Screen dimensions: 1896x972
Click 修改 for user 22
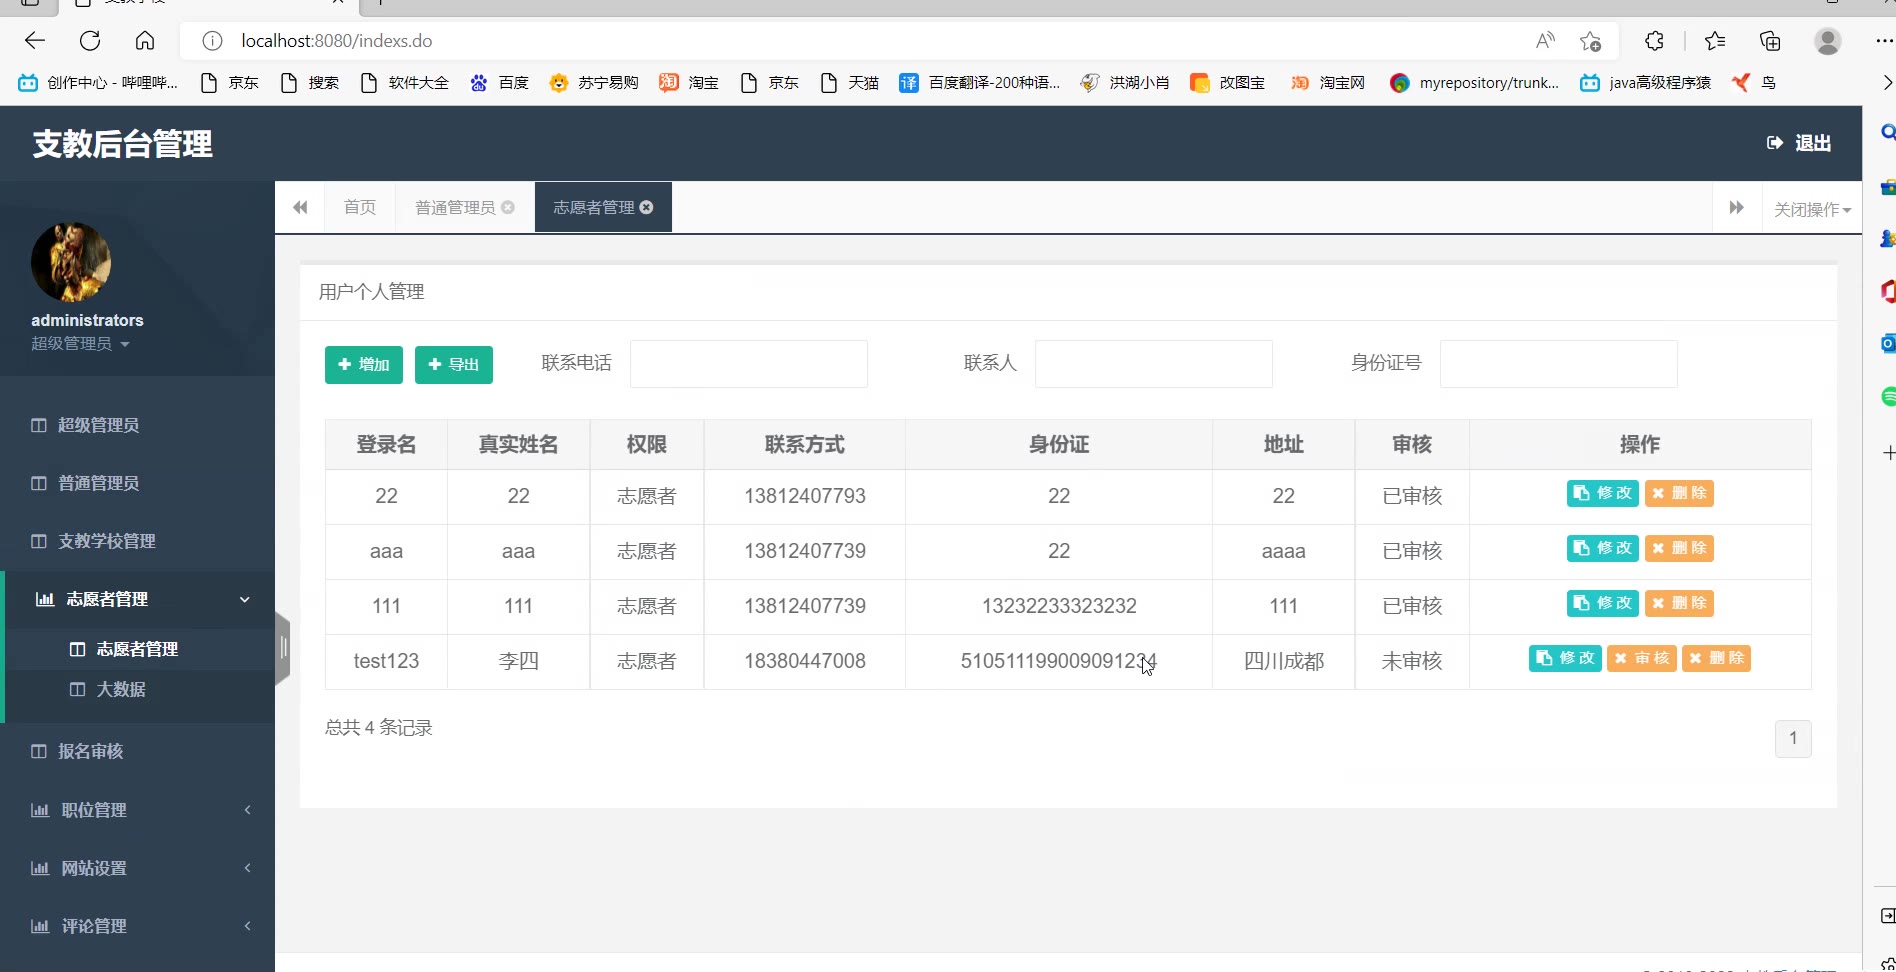click(1603, 493)
